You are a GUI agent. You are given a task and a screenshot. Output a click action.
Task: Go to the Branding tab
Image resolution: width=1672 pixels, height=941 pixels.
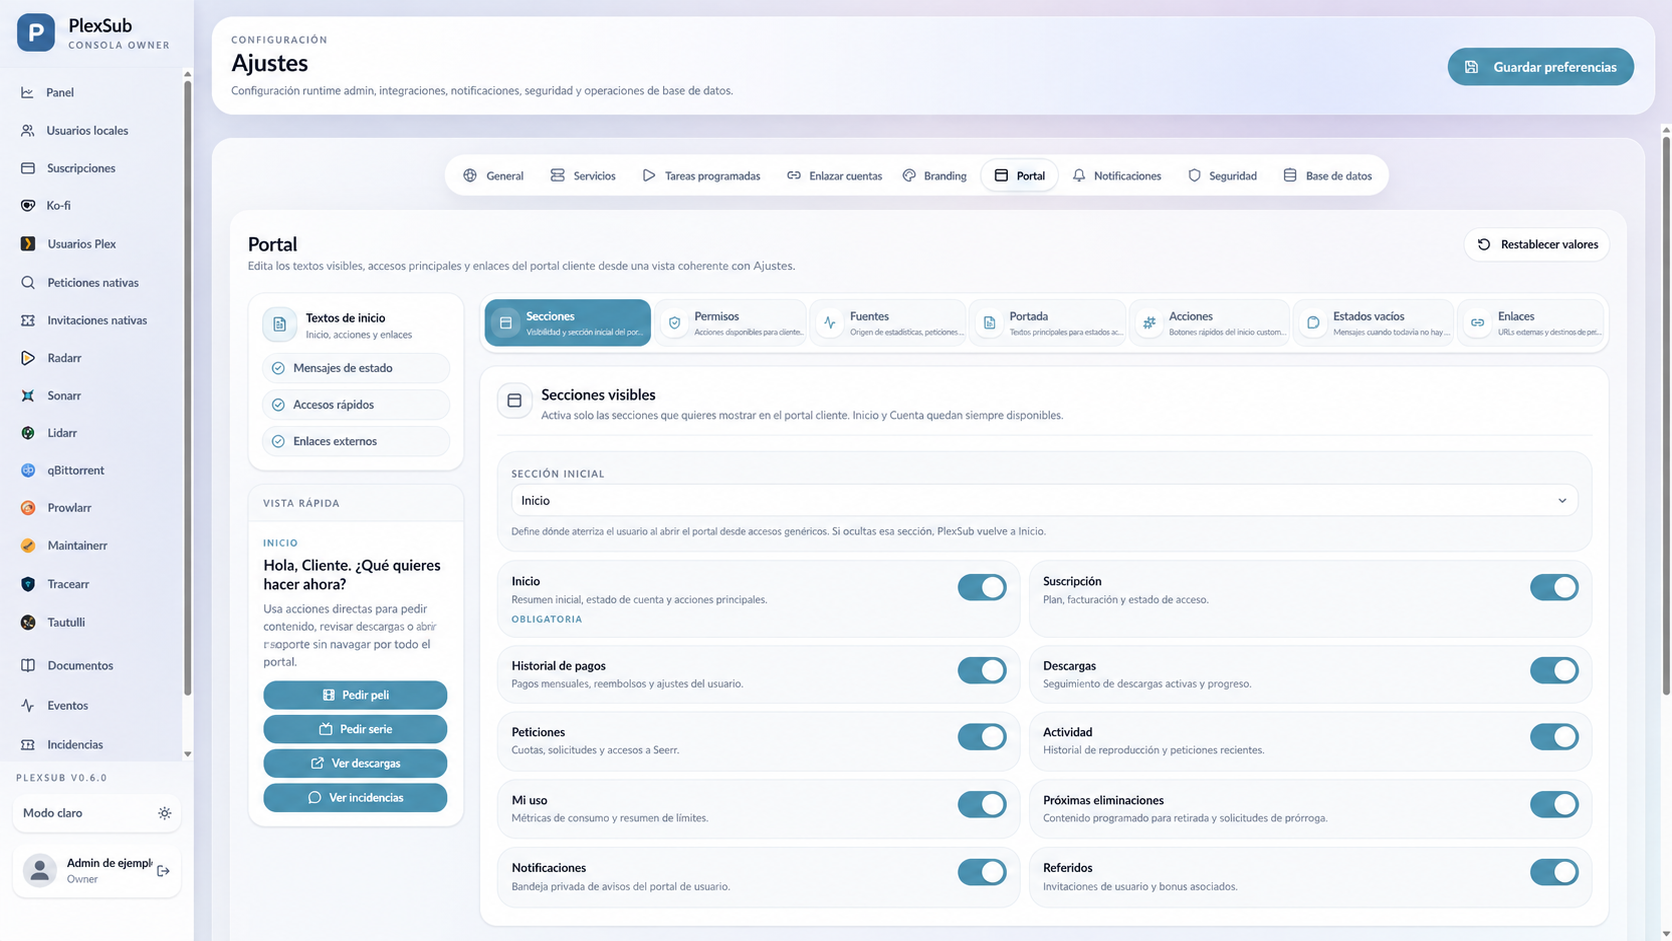click(935, 176)
